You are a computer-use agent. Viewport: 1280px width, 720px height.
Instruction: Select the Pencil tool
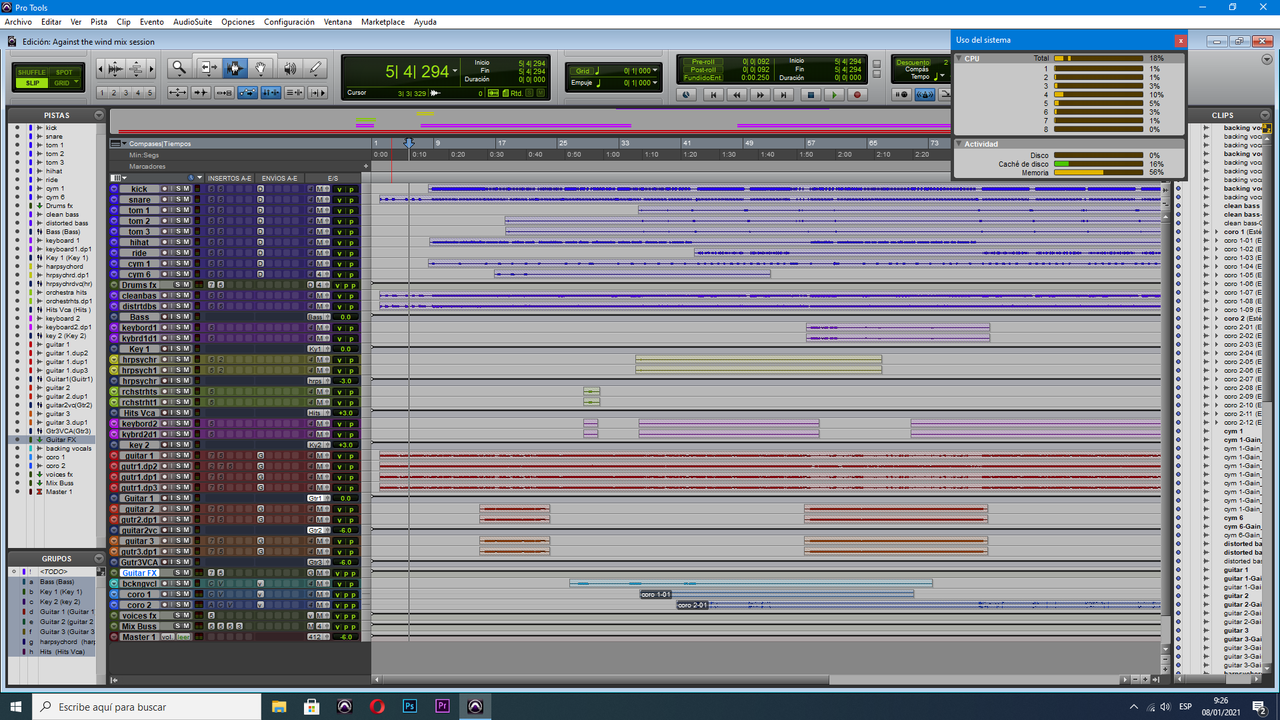point(315,68)
